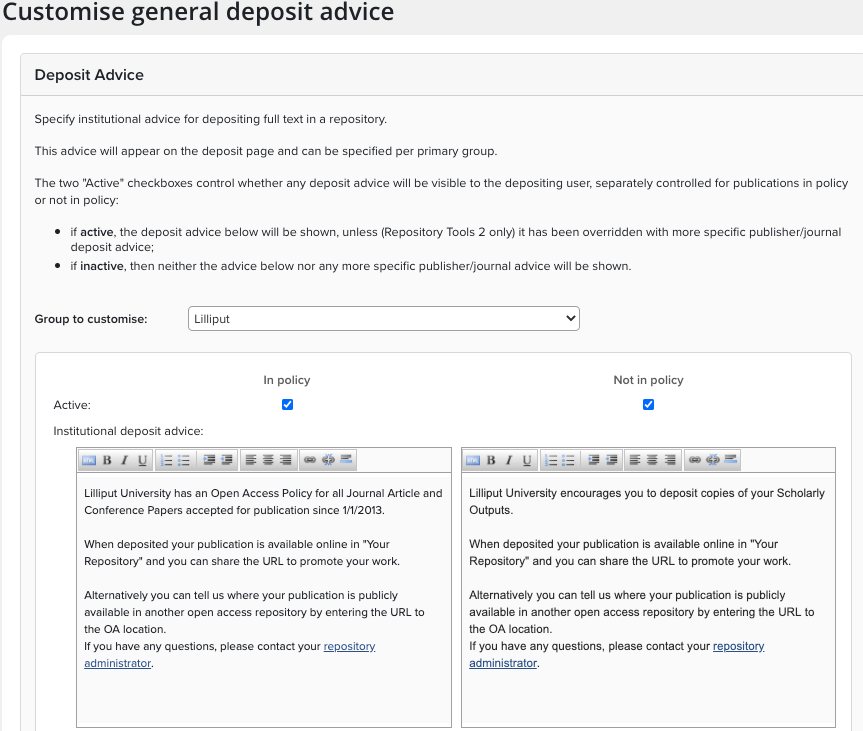863x731 pixels.
Task: Remove link in In policy editor
Action: click(328, 460)
